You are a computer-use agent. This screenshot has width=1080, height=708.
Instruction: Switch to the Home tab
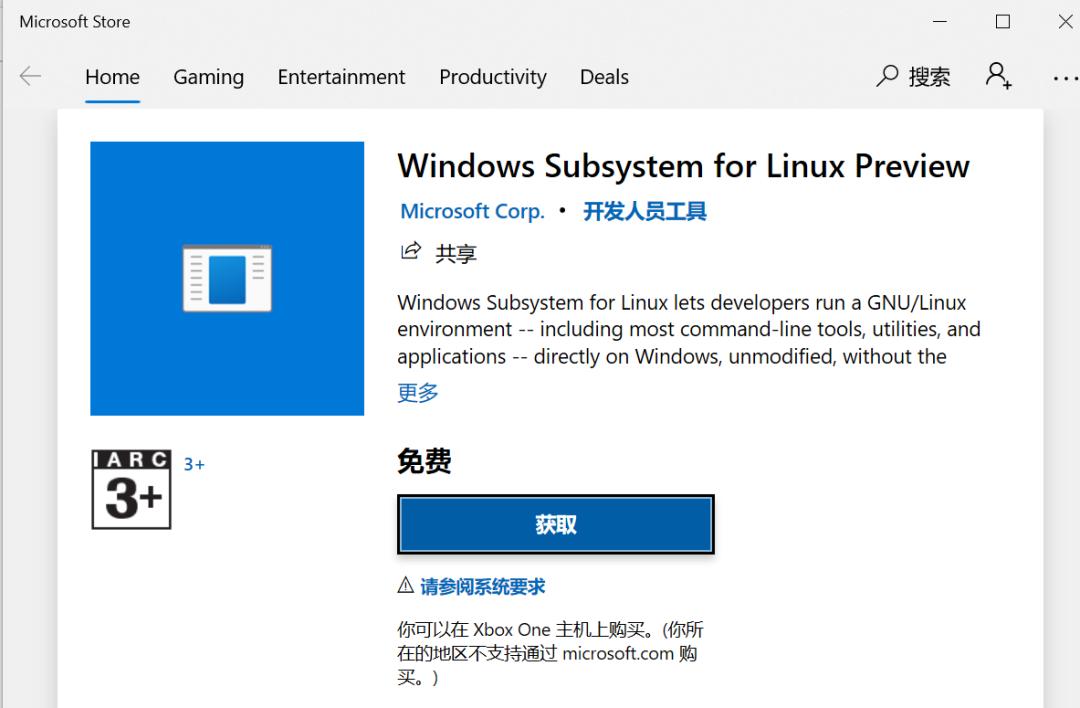click(112, 76)
